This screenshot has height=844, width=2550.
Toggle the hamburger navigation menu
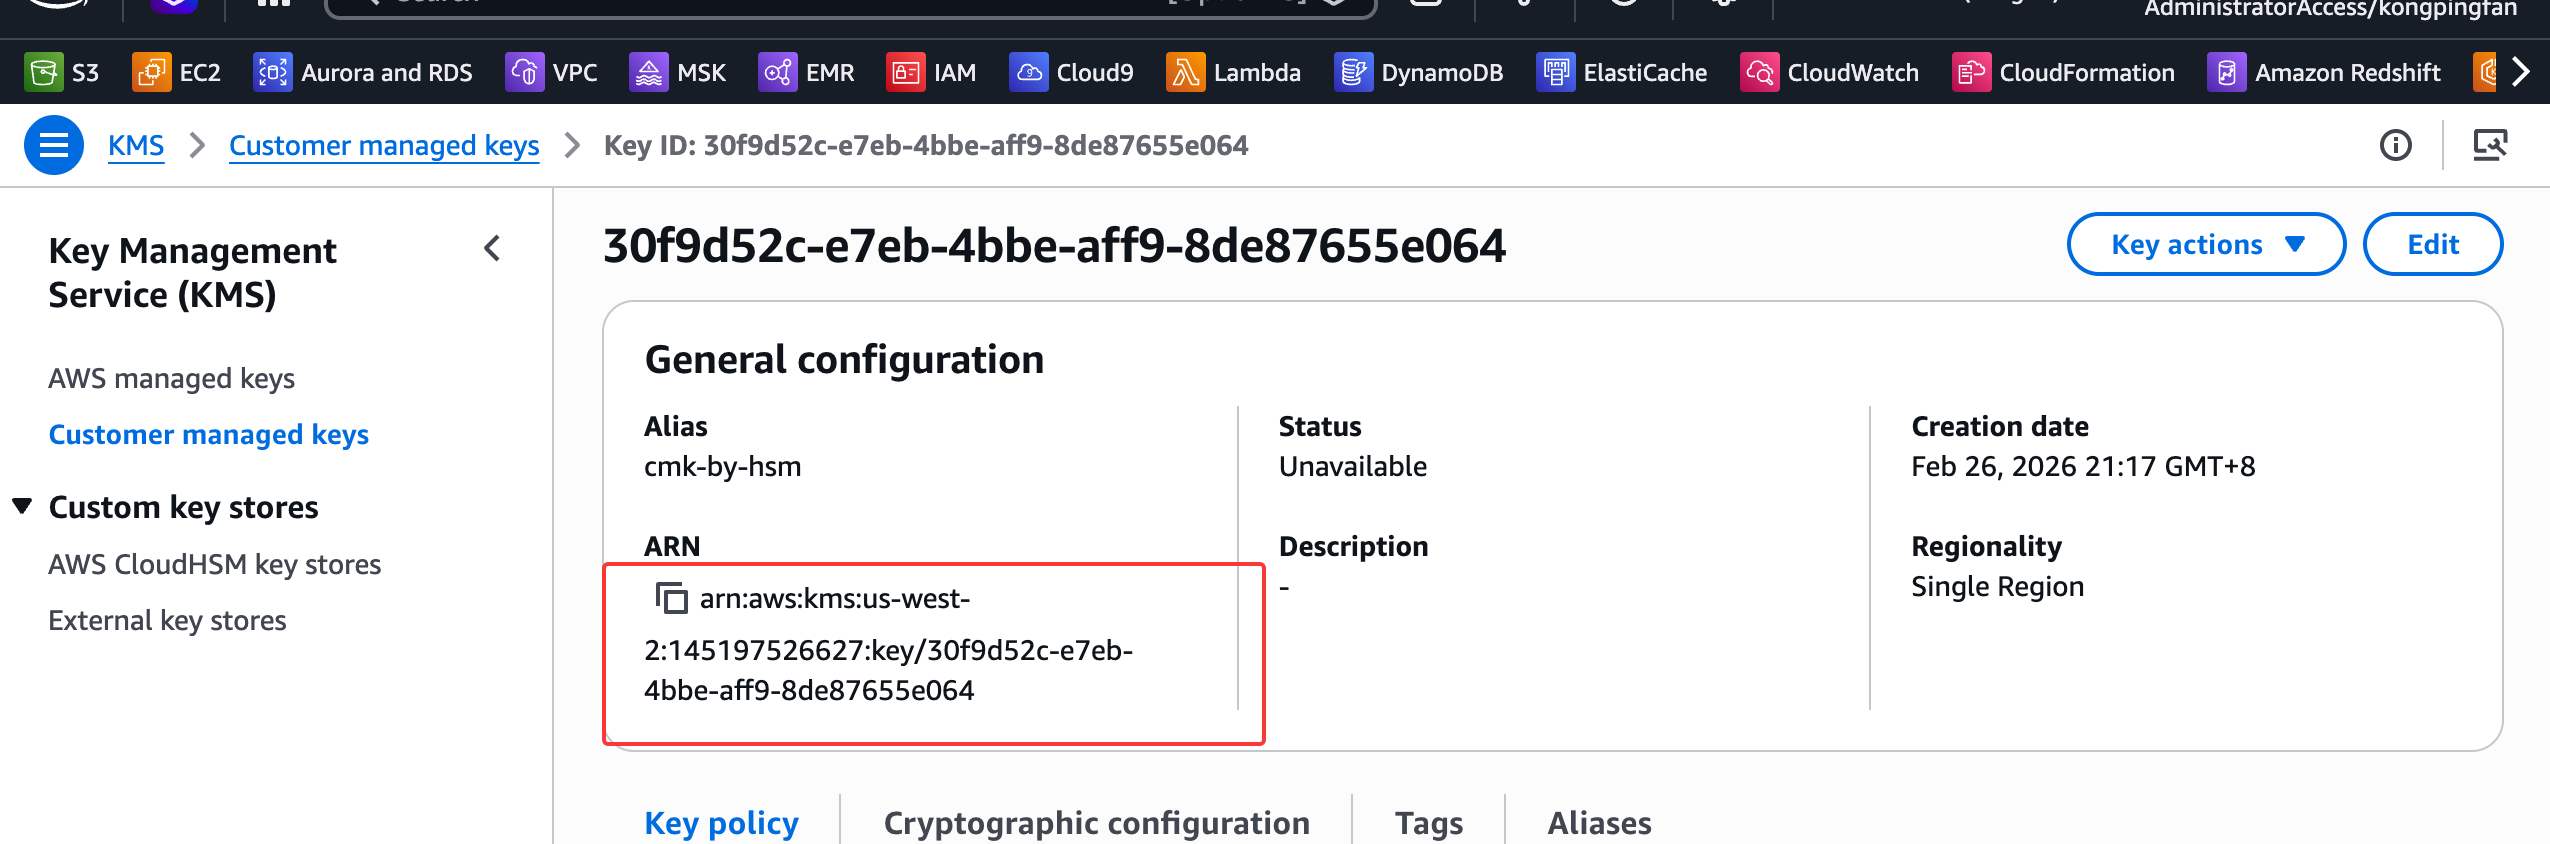54,146
